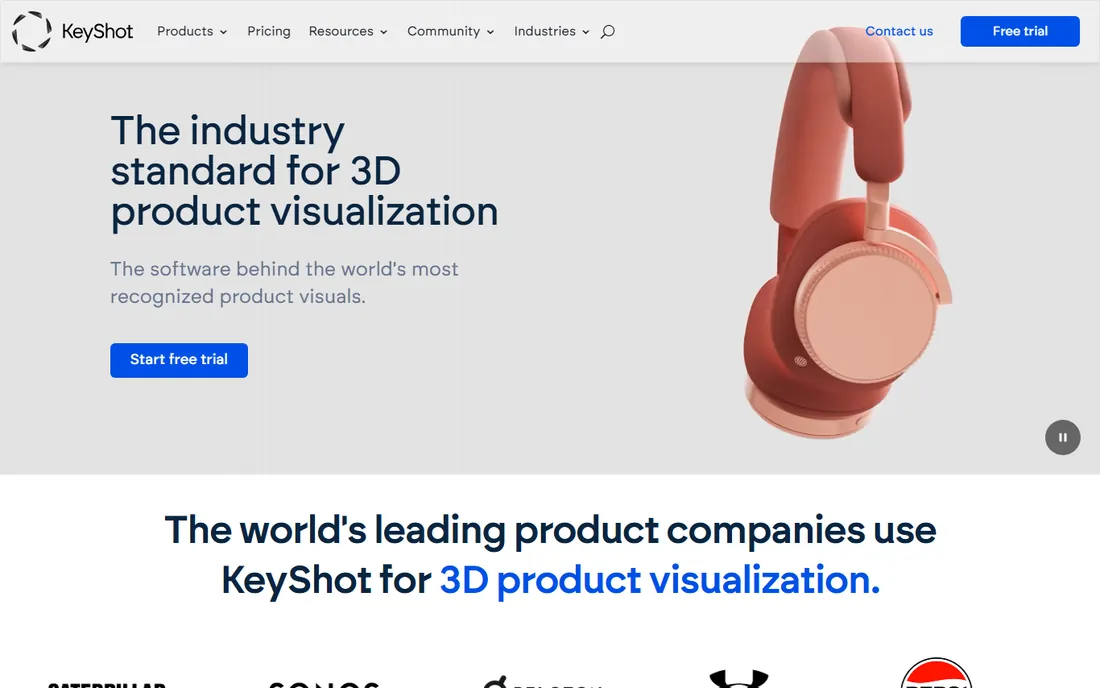Click the KeyShot logo
The image size is (1100, 688).
coord(72,32)
